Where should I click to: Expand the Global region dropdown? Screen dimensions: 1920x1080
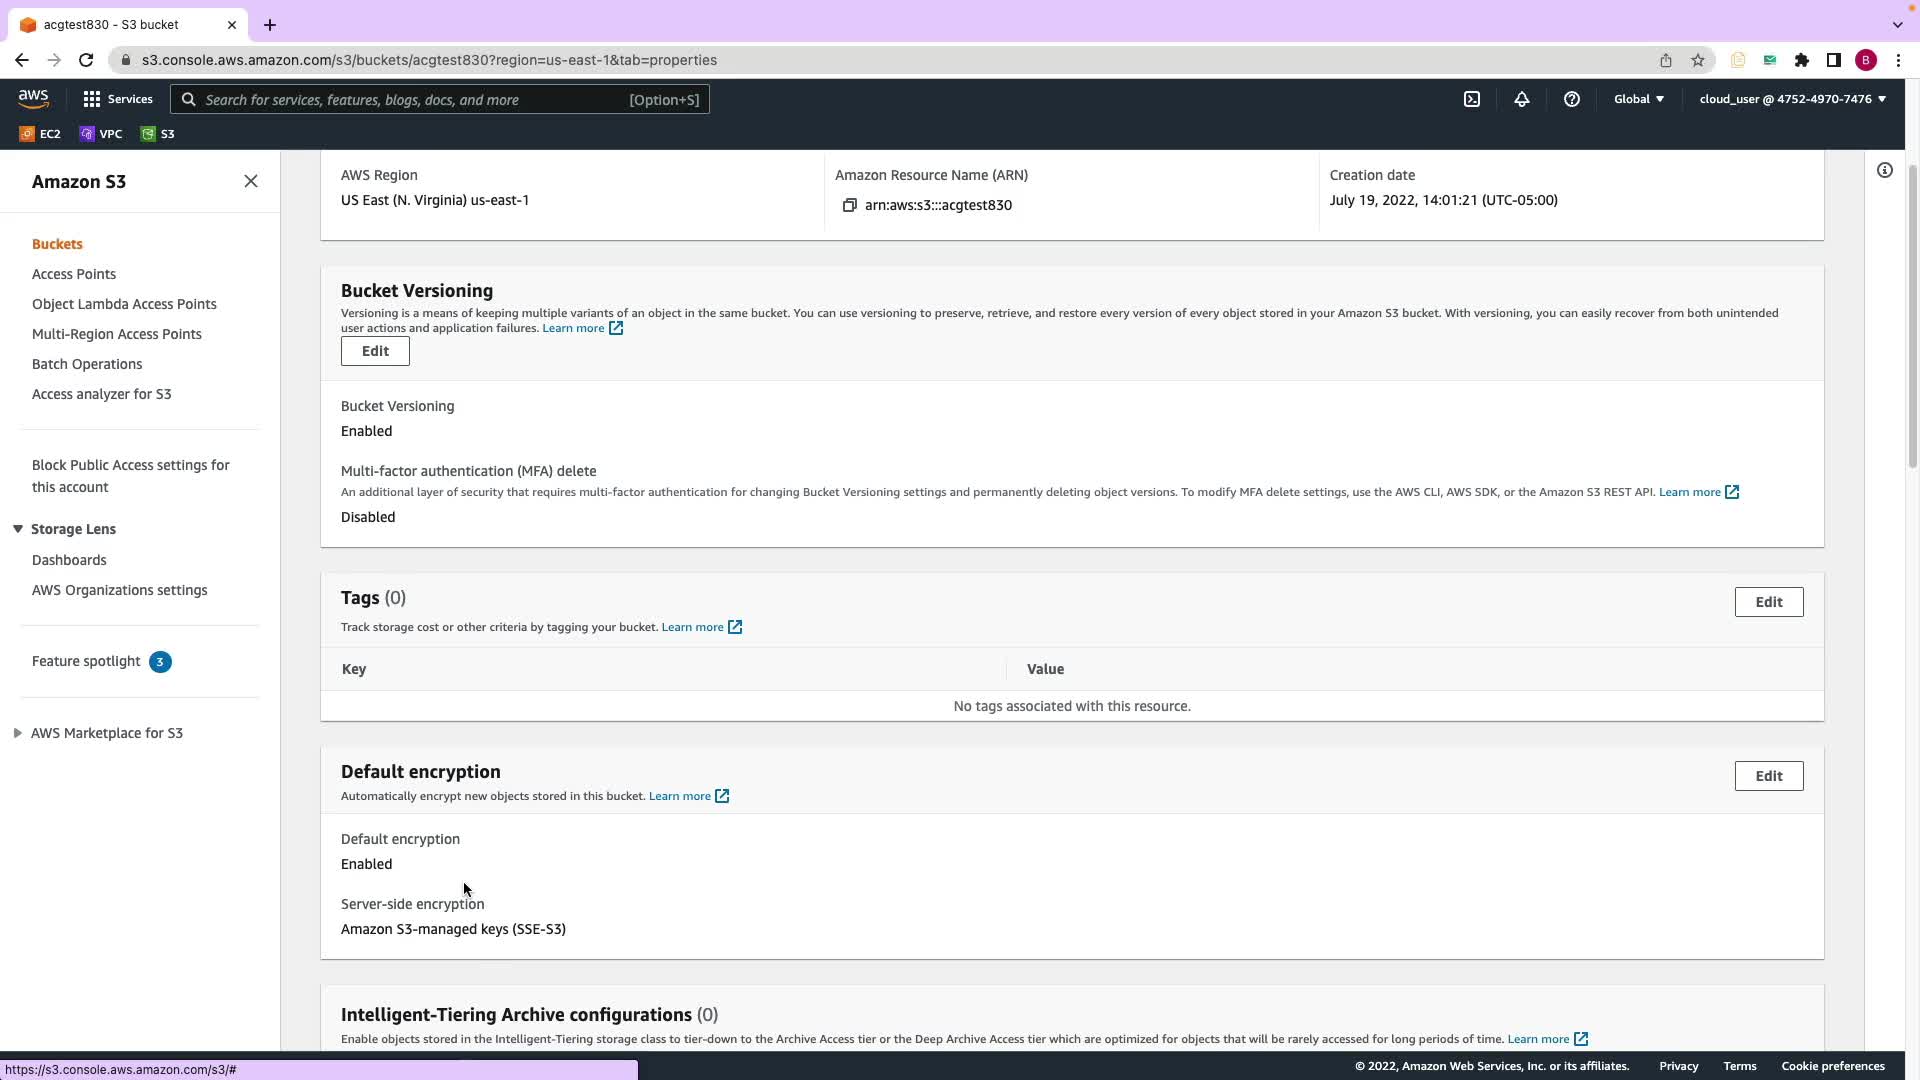(x=1638, y=99)
